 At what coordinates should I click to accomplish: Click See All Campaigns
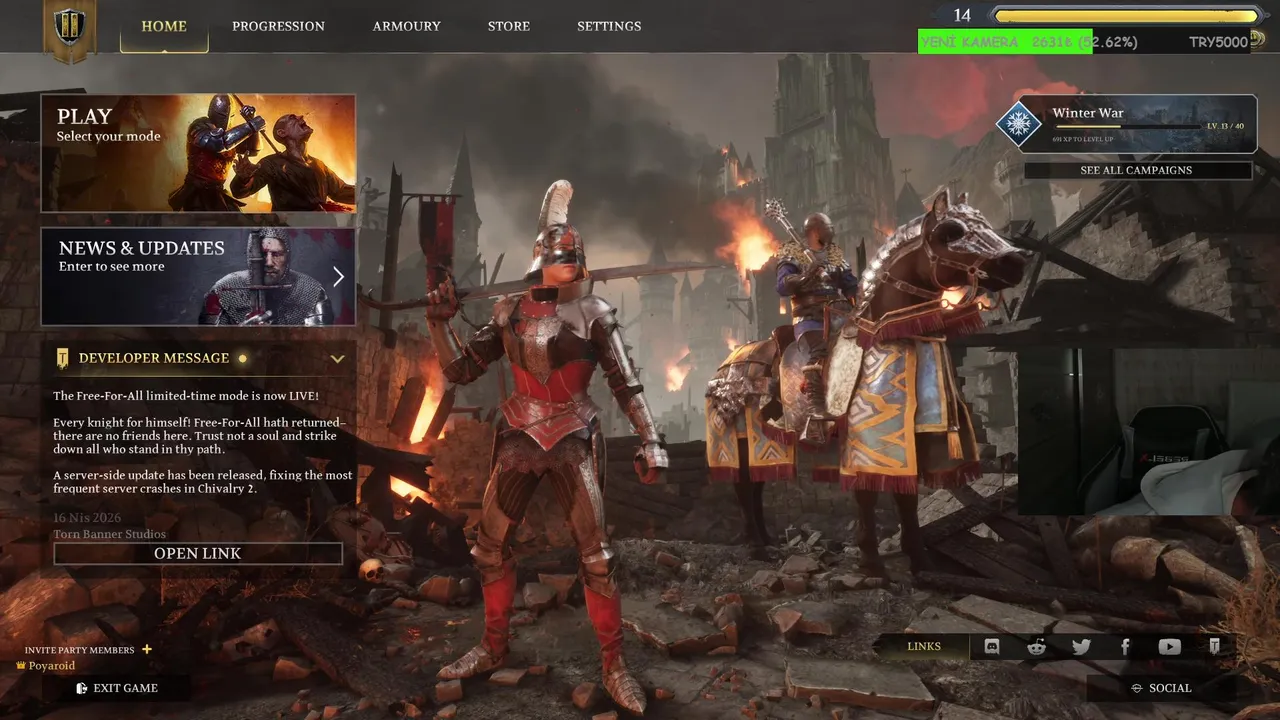1137,170
